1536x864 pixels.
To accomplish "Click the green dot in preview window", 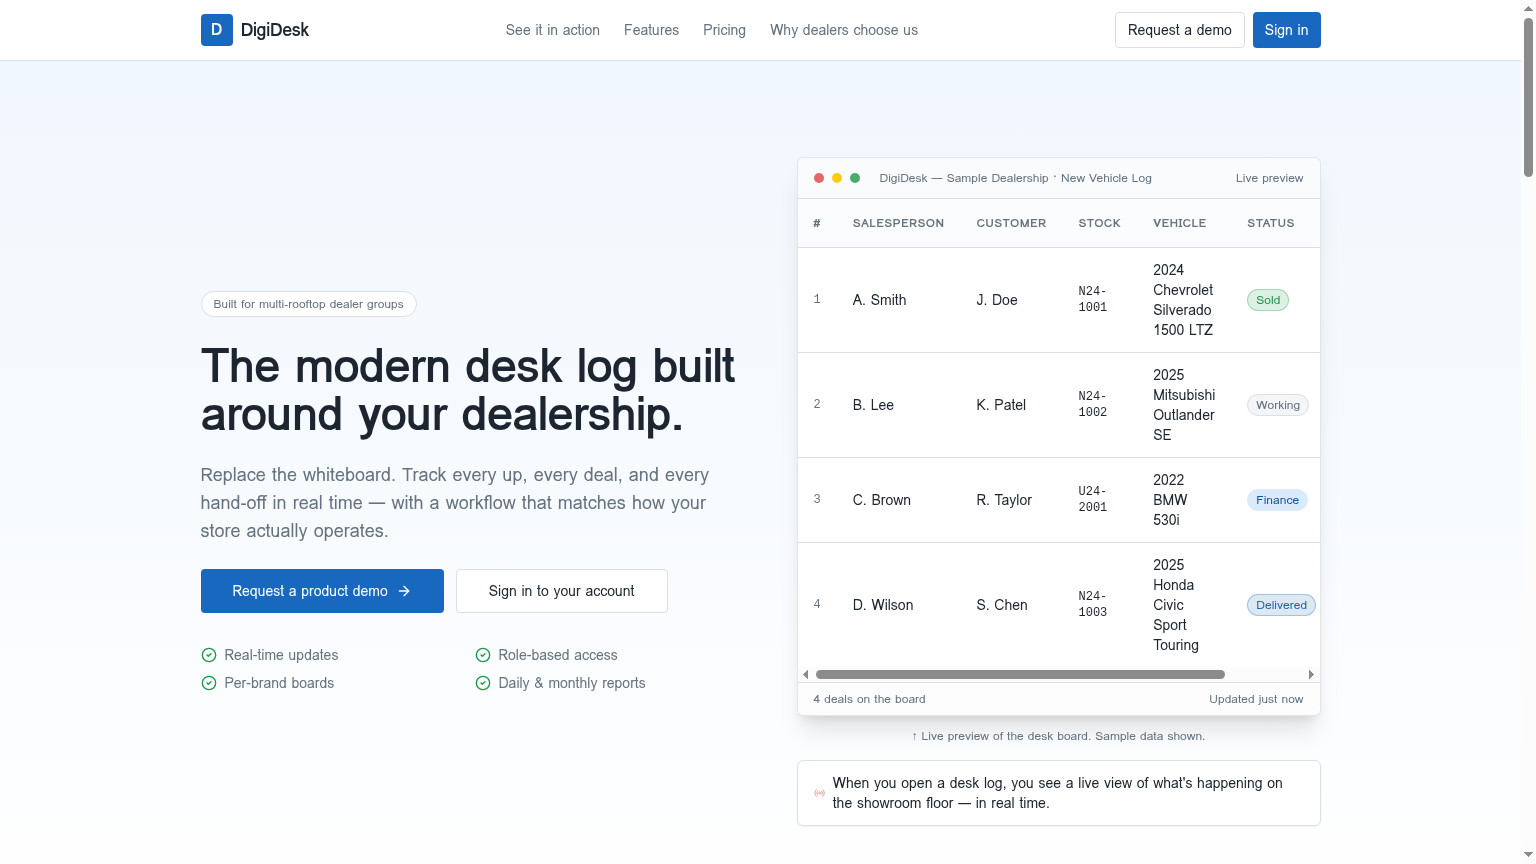I will [855, 178].
